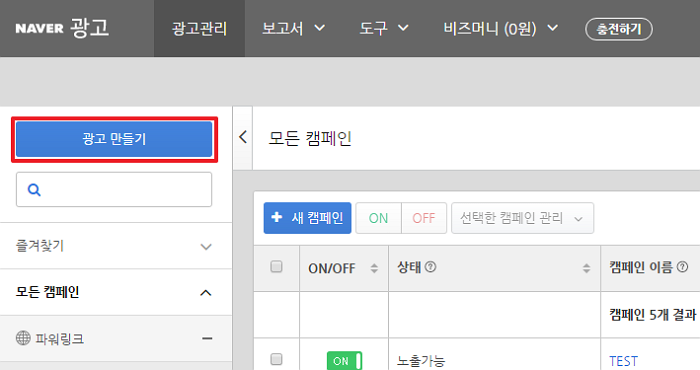This screenshot has height=370, width=700.
Task: Open the 도구 menu
Action: click(384, 29)
